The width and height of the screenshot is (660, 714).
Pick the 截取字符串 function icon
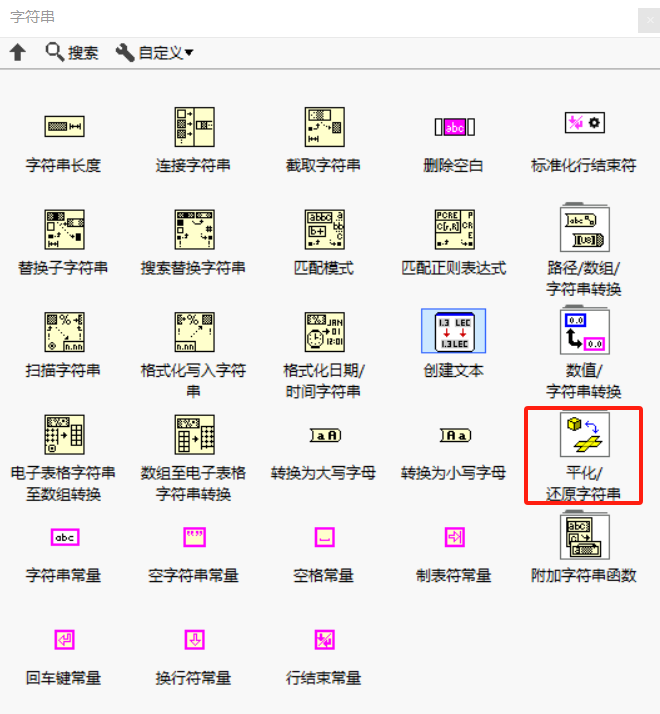[324, 127]
